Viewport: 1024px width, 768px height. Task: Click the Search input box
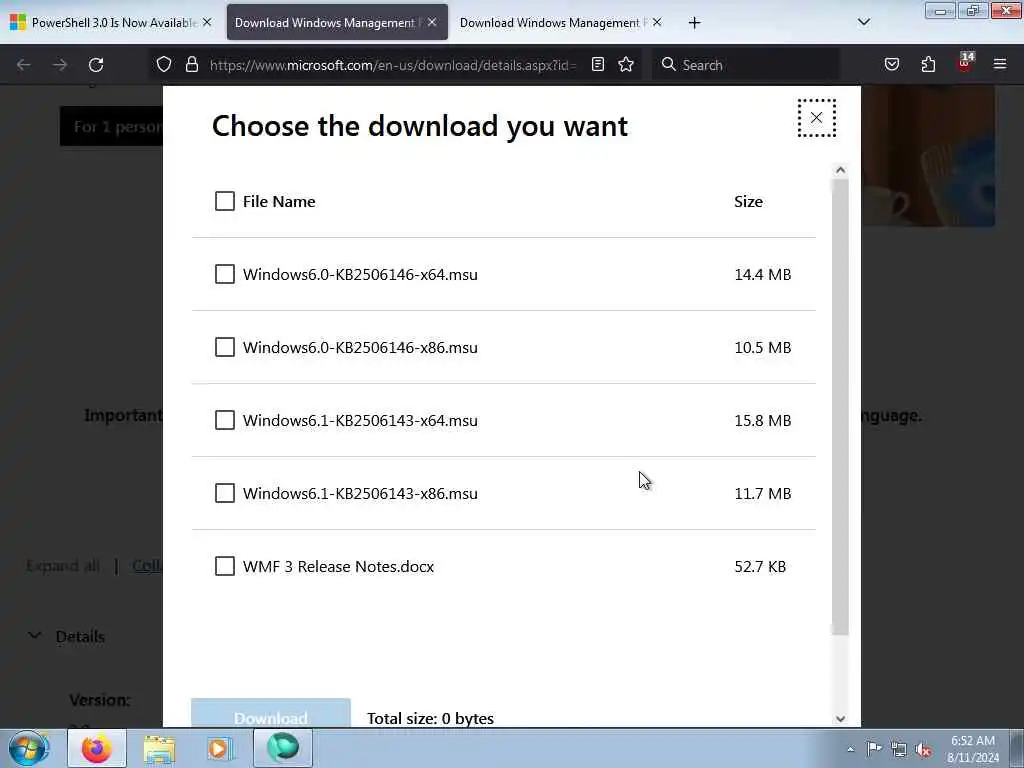coord(746,65)
